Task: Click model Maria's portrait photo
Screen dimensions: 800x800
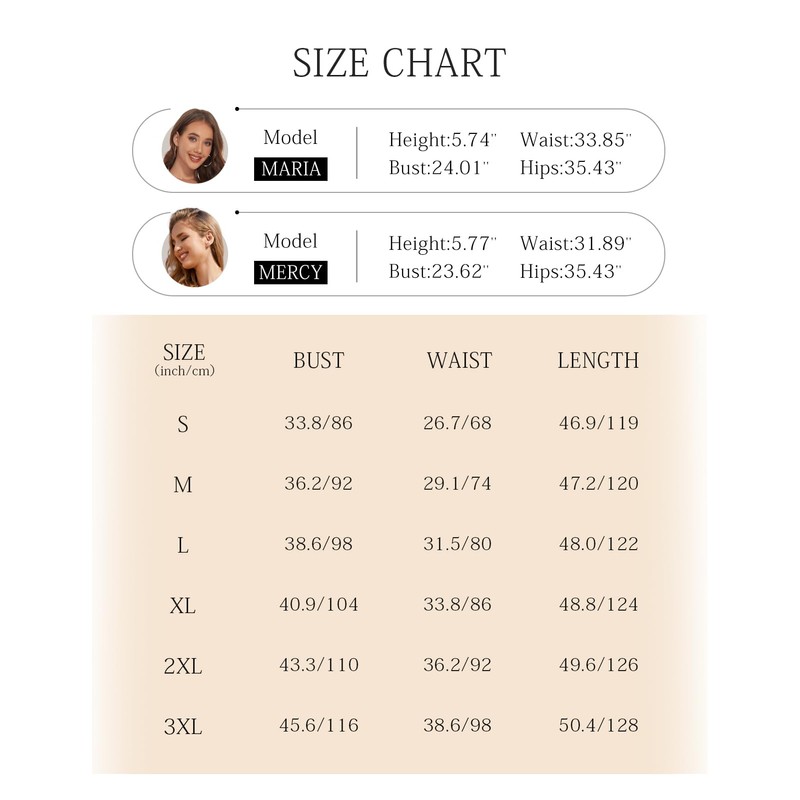Action: [x=194, y=146]
